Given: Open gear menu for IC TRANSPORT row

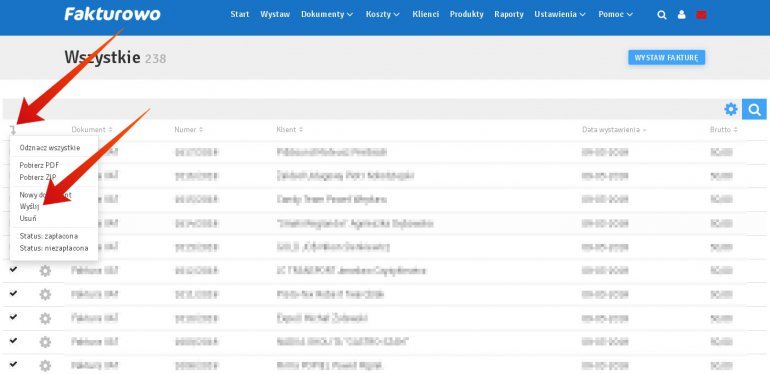Looking at the screenshot, I should coord(45,270).
